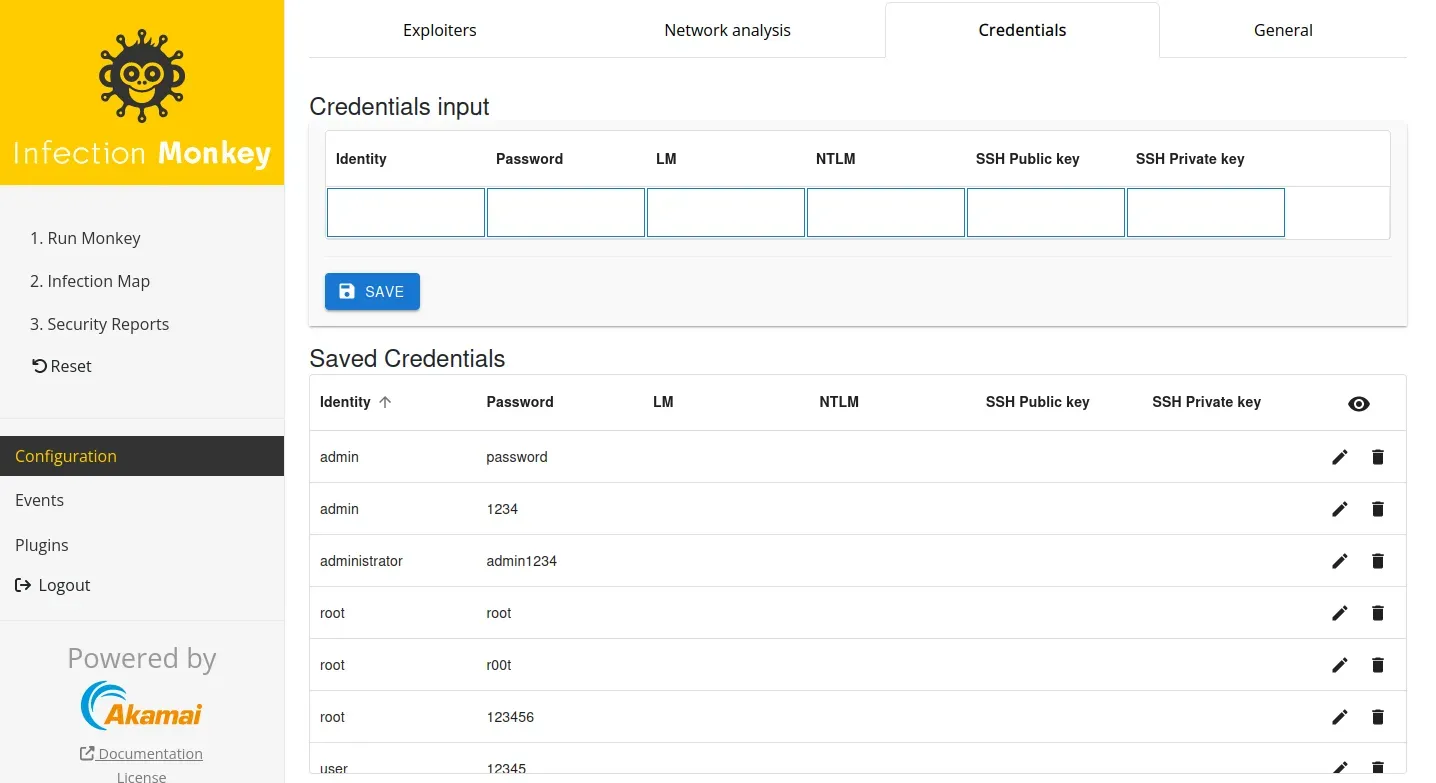Open the License link
This screenshot has height=783, width=1436.
[x=141, y=776]
